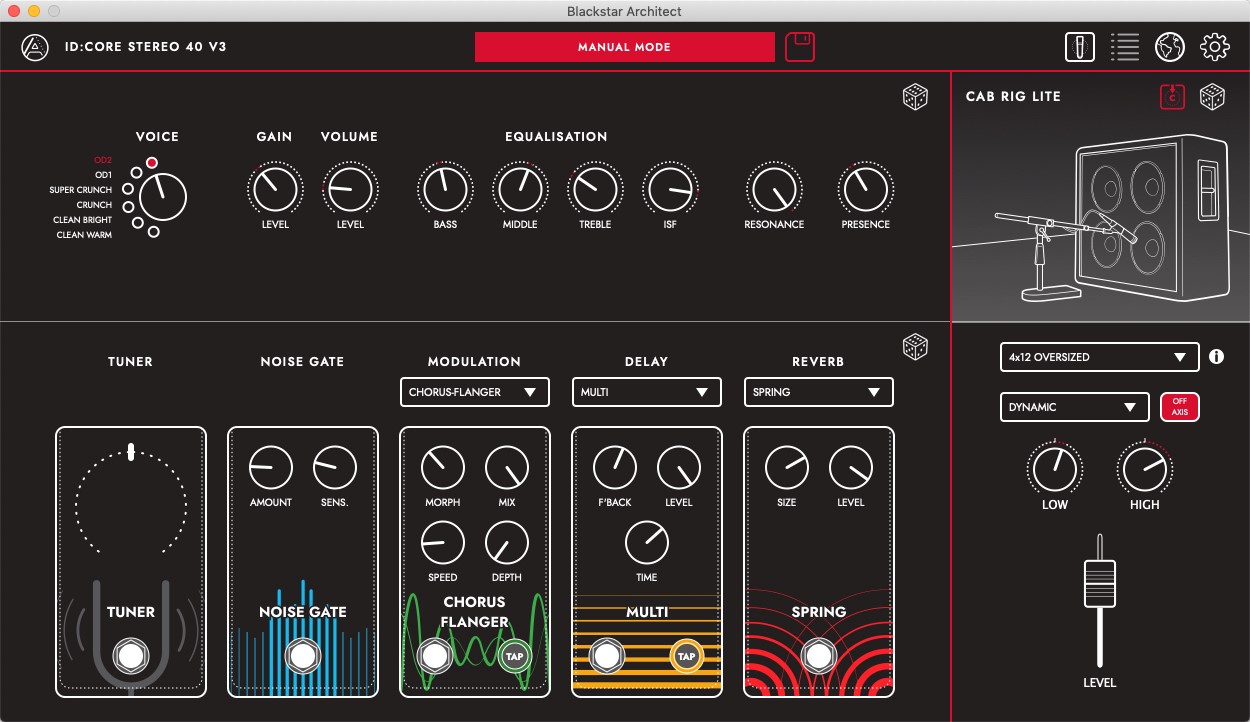Click the modulation Depth knob
Viewport: 1250px width, 722px height.
(x=507, y=543)
